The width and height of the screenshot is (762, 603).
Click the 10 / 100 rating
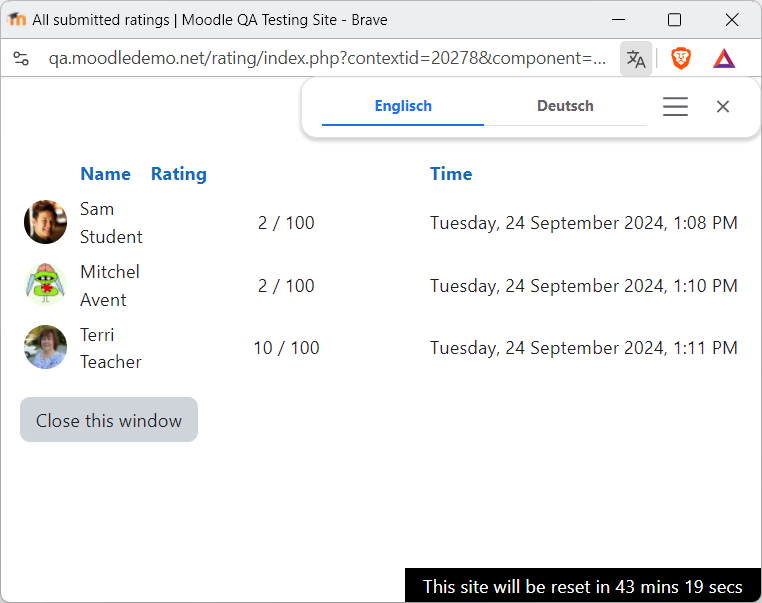(x=286, y=348)
